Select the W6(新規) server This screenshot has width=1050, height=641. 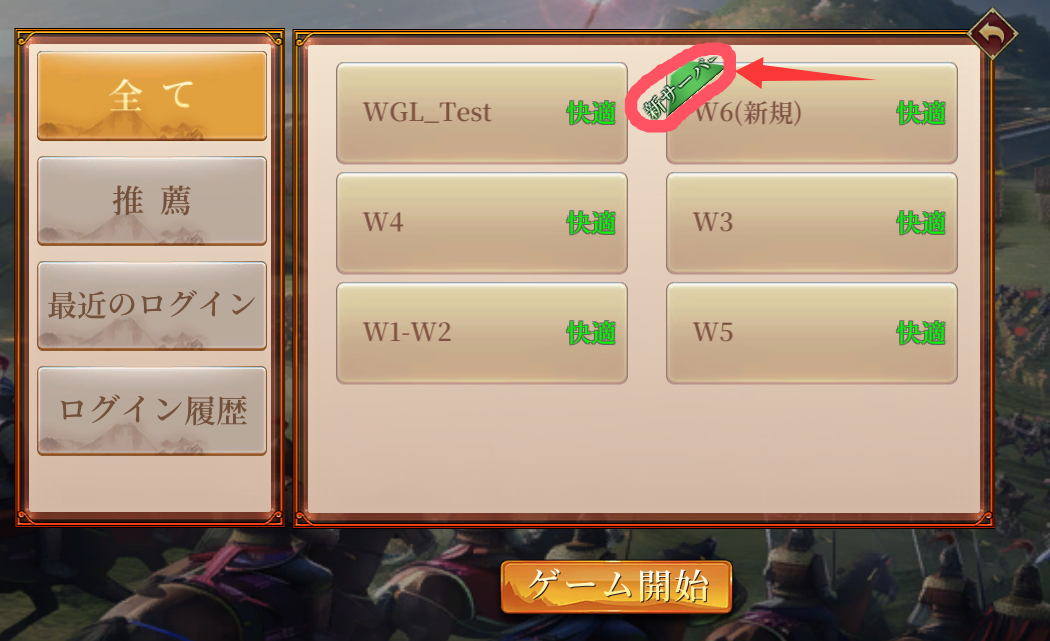(x=812, y=113)
